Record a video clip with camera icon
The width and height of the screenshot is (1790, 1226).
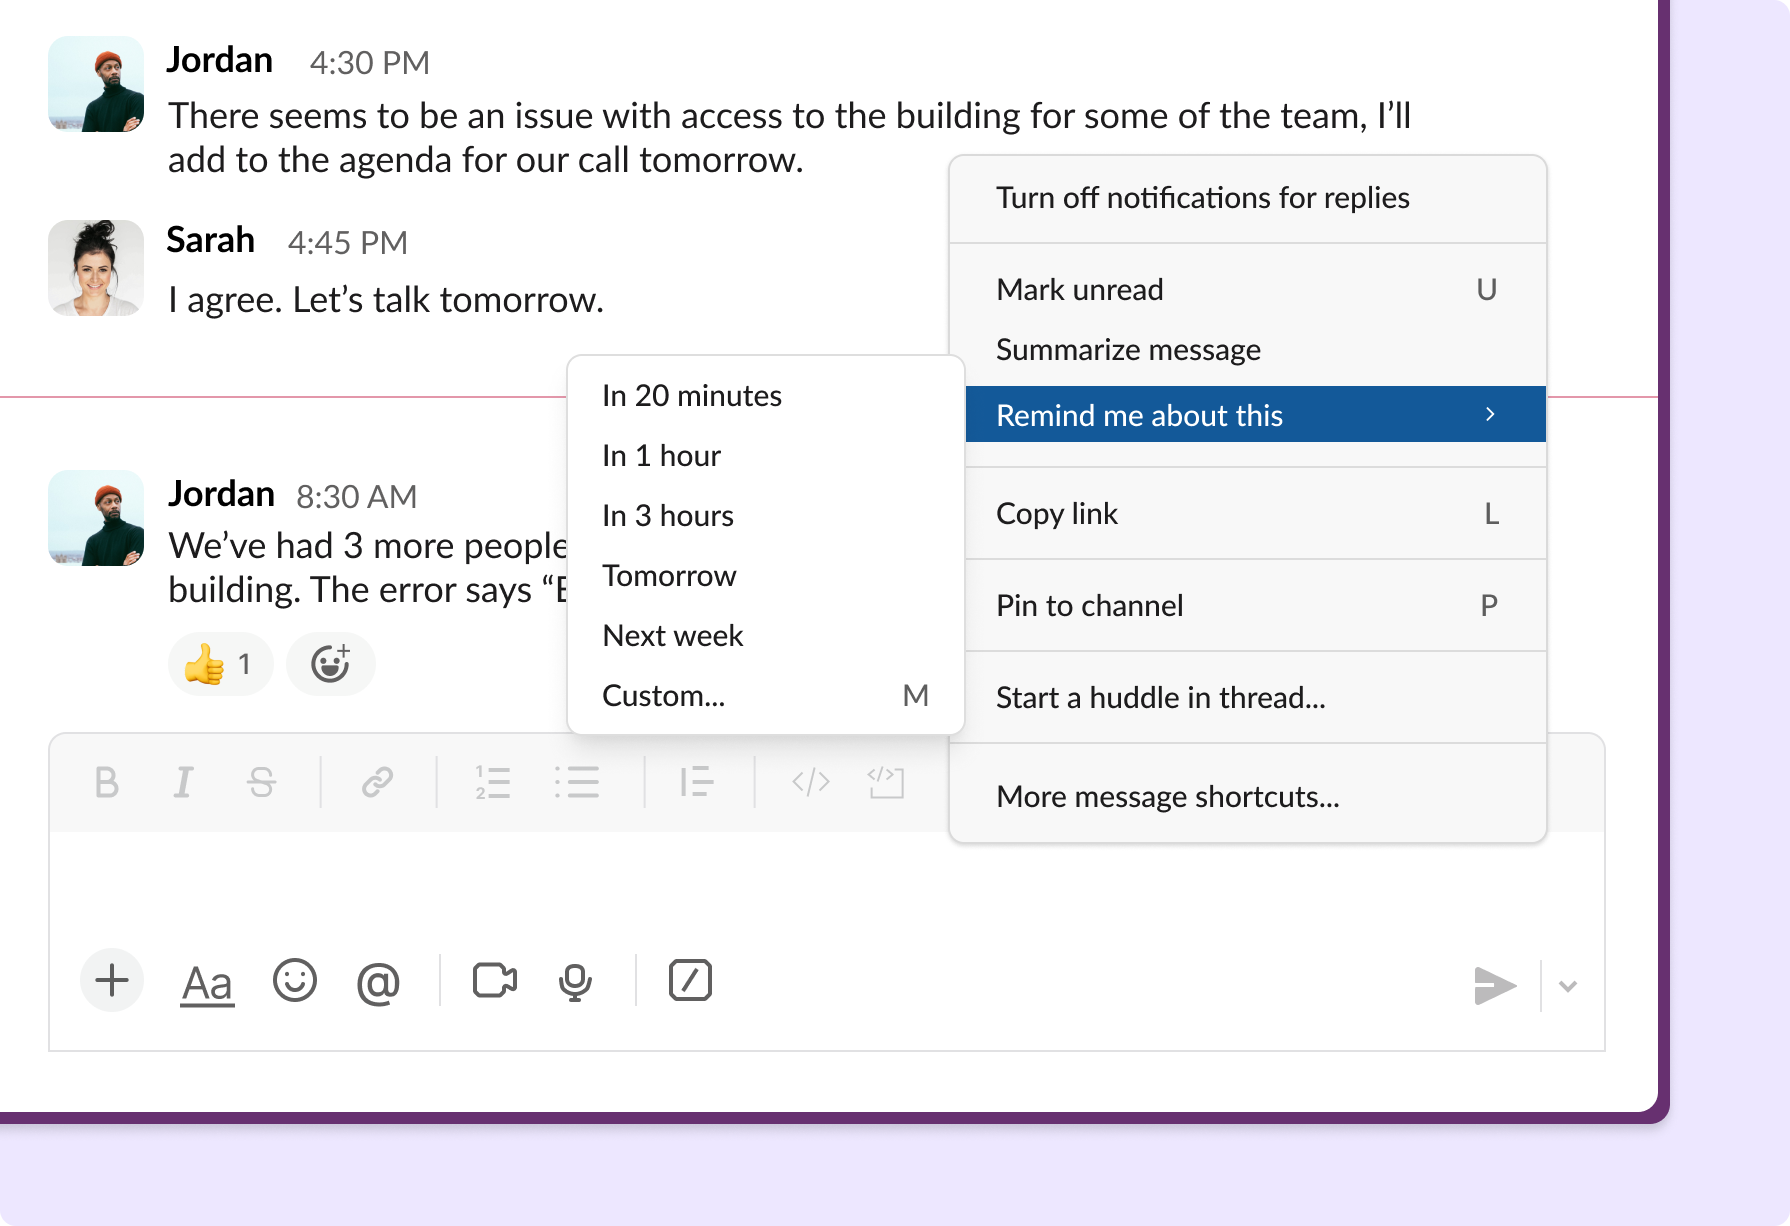pyautogui.click(x=494, y=981)
